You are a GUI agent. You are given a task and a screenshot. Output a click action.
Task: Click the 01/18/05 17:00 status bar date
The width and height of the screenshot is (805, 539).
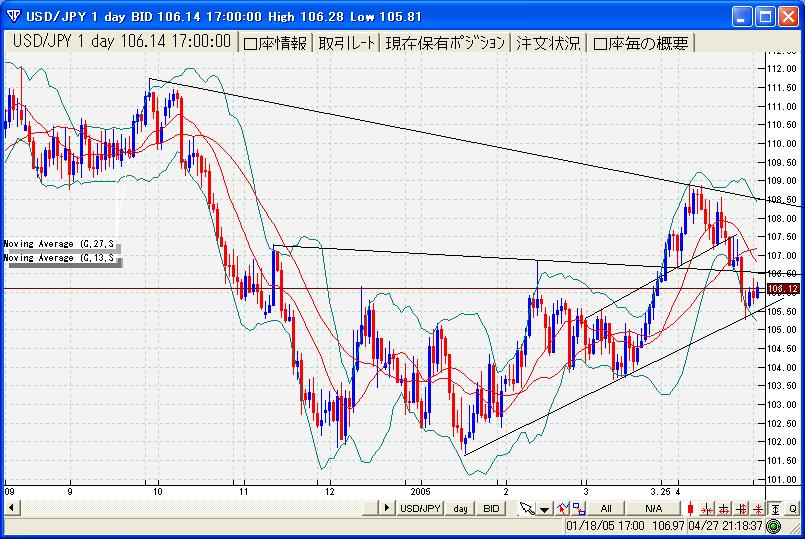click(x=605, y=526)
